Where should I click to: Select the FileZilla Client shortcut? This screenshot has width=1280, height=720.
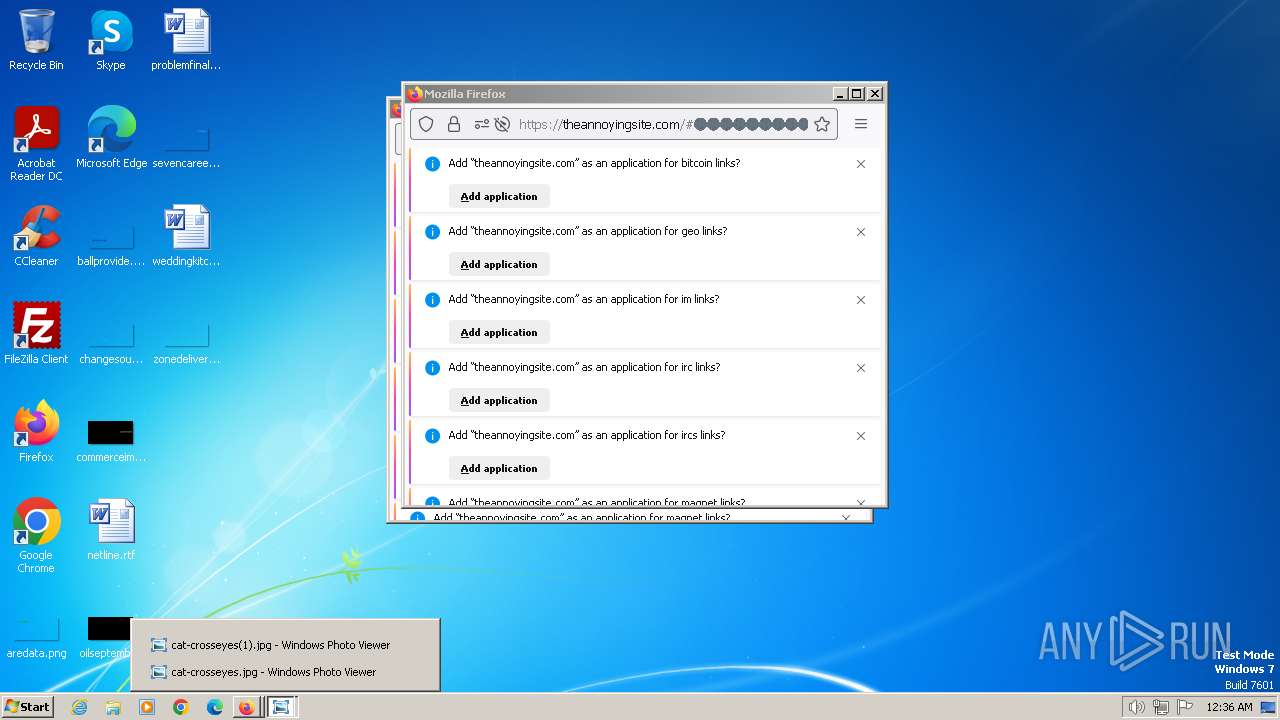pos(36,334)
